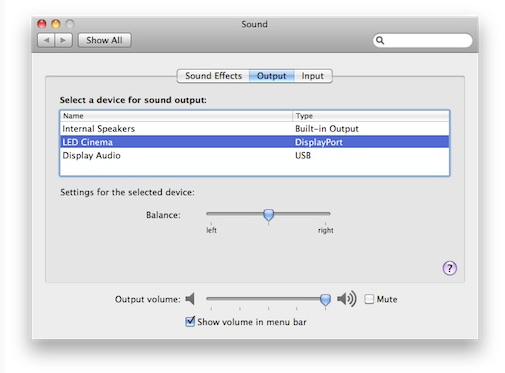Click the search magnifier icon
Image resolution: width=505 pixels, height=373 pixels.
pyautogui.click(x=380, y=40)
